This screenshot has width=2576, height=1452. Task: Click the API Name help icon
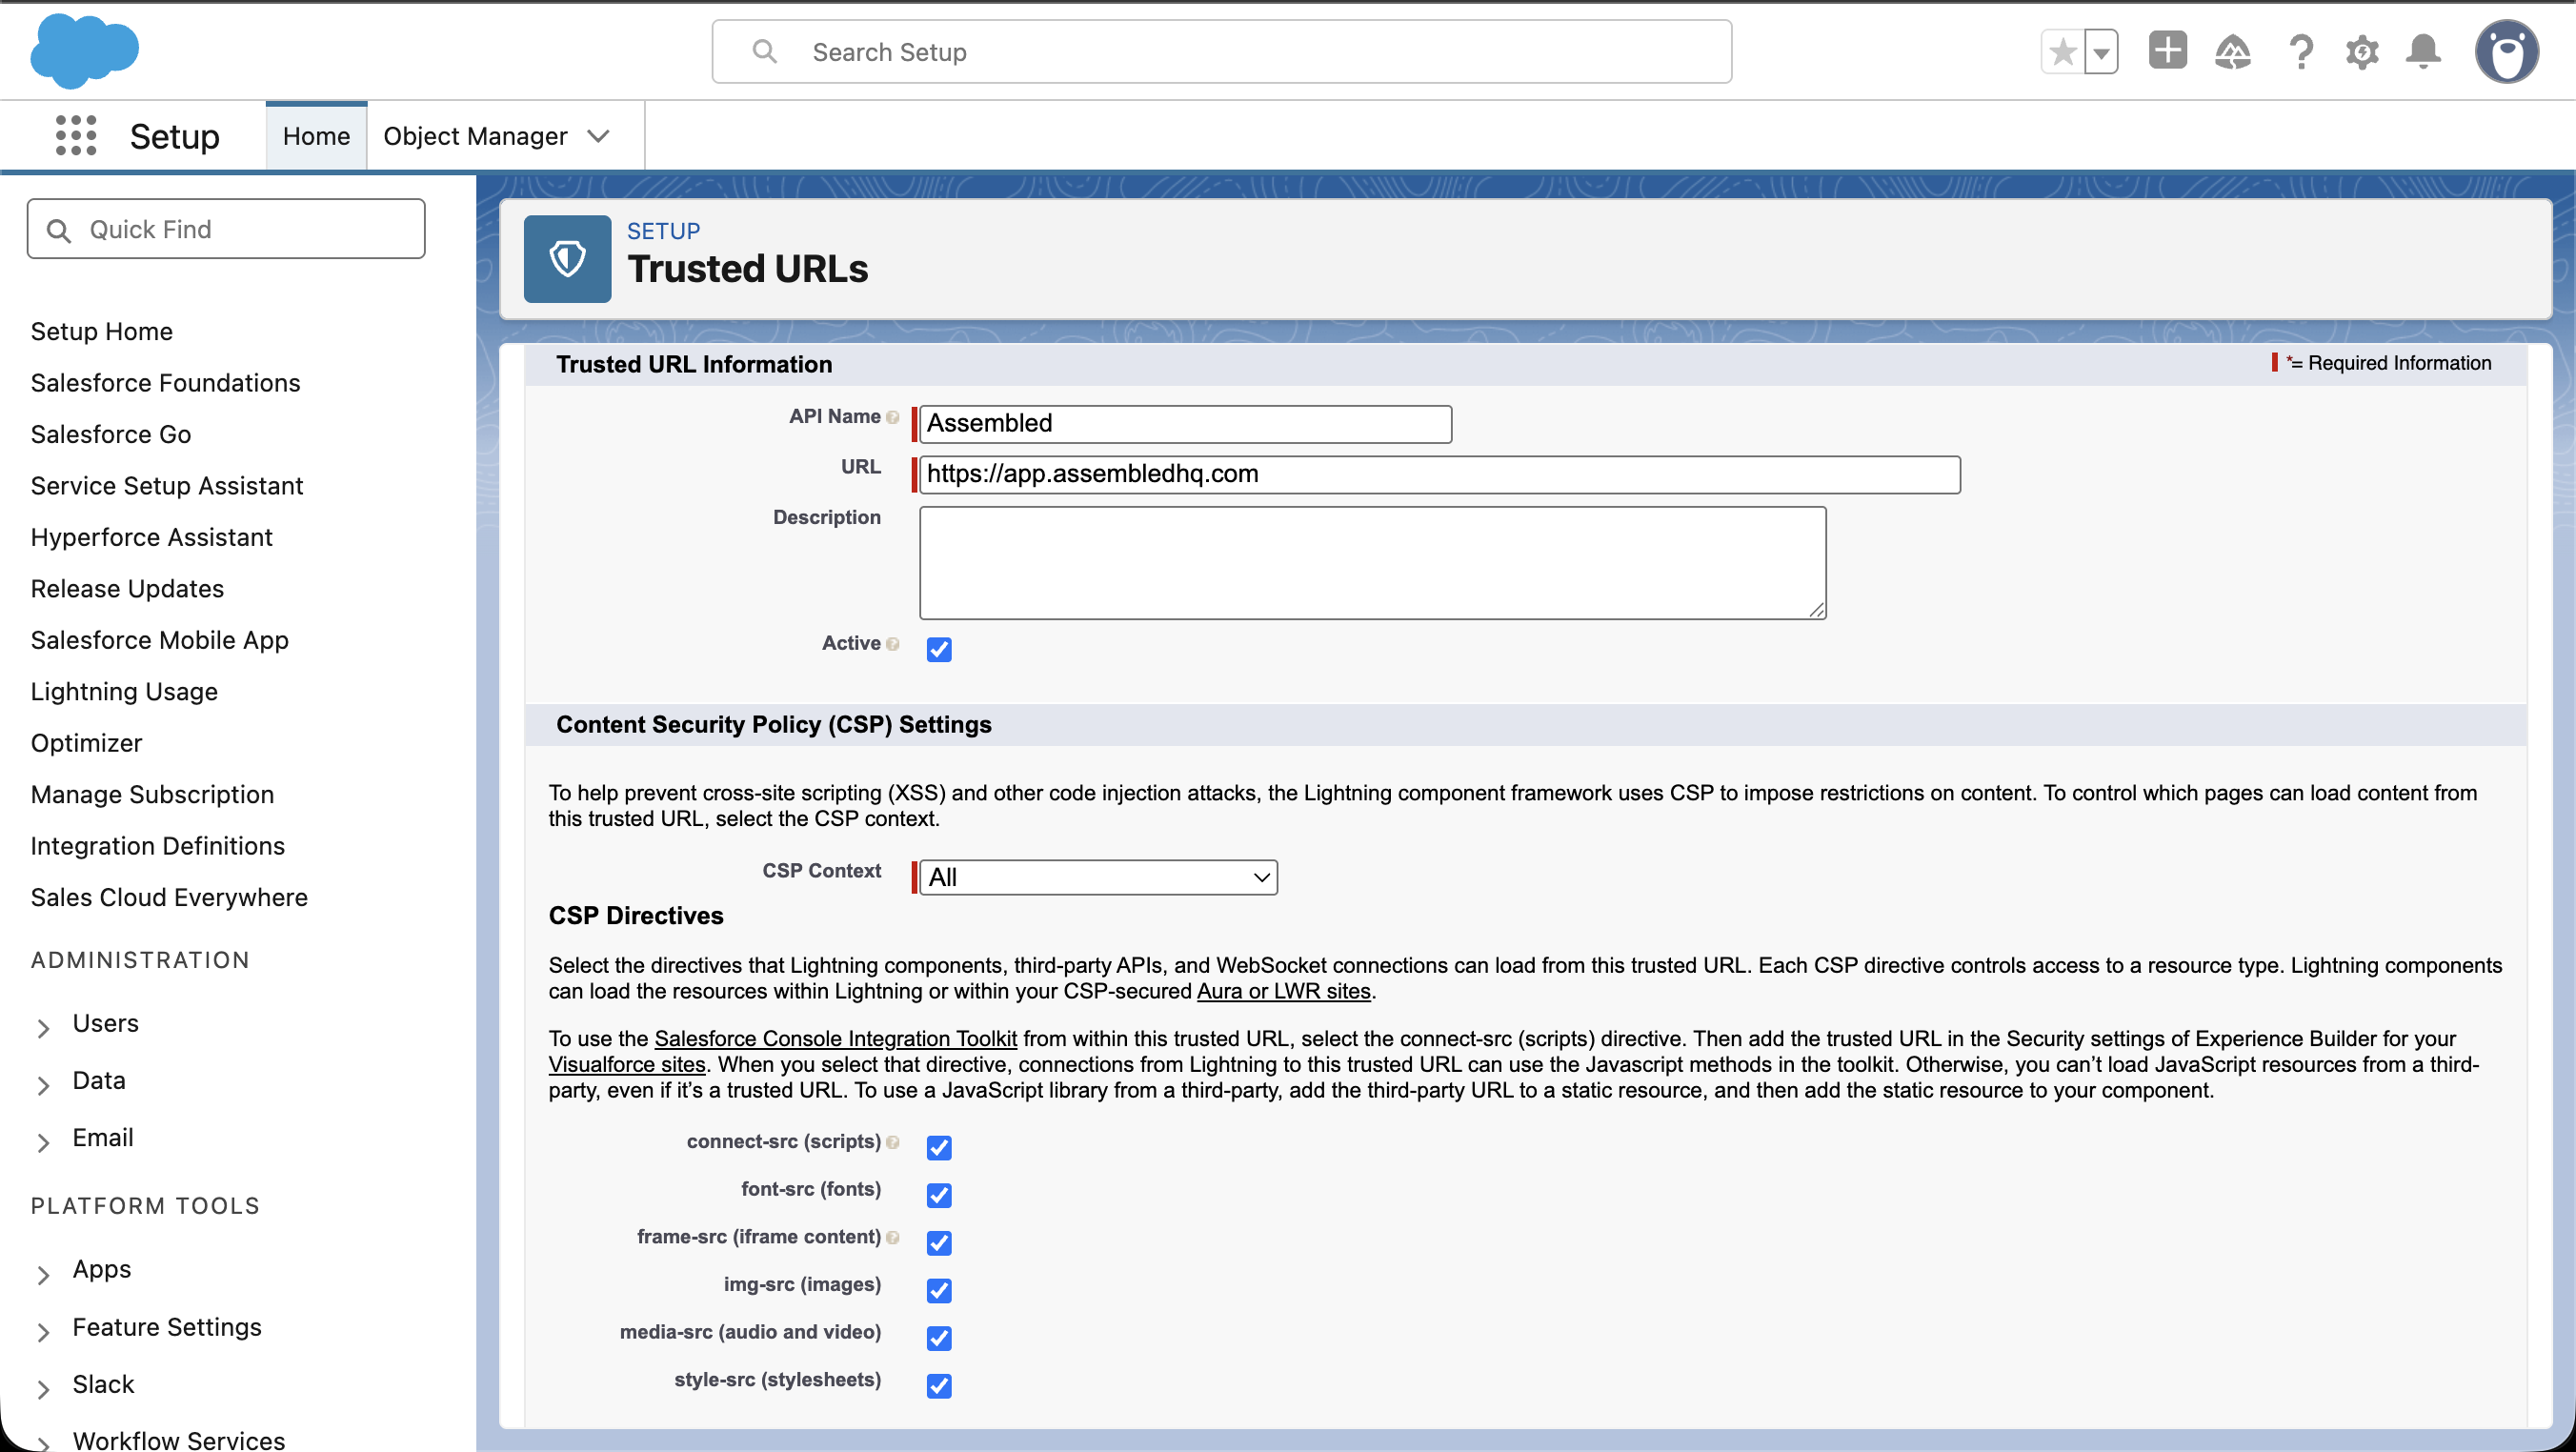tap(892, 417)
